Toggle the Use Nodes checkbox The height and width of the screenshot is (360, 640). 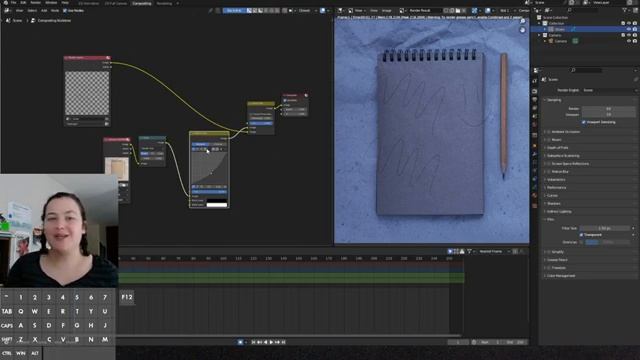[65, 11]
